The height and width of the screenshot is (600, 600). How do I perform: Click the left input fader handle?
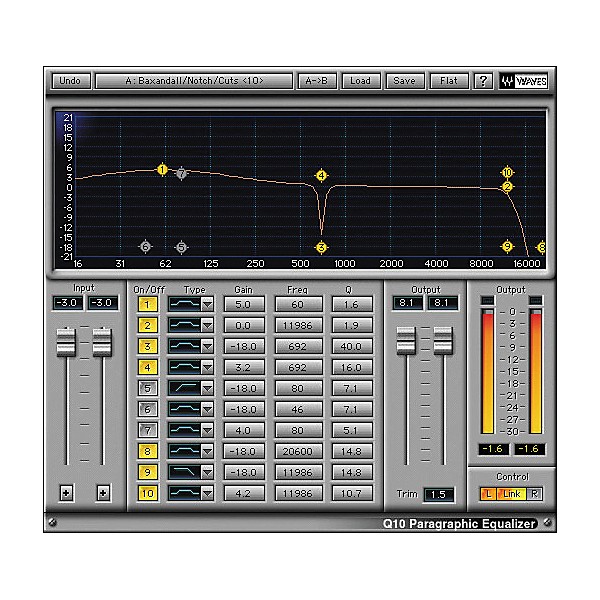coord(66,342)
